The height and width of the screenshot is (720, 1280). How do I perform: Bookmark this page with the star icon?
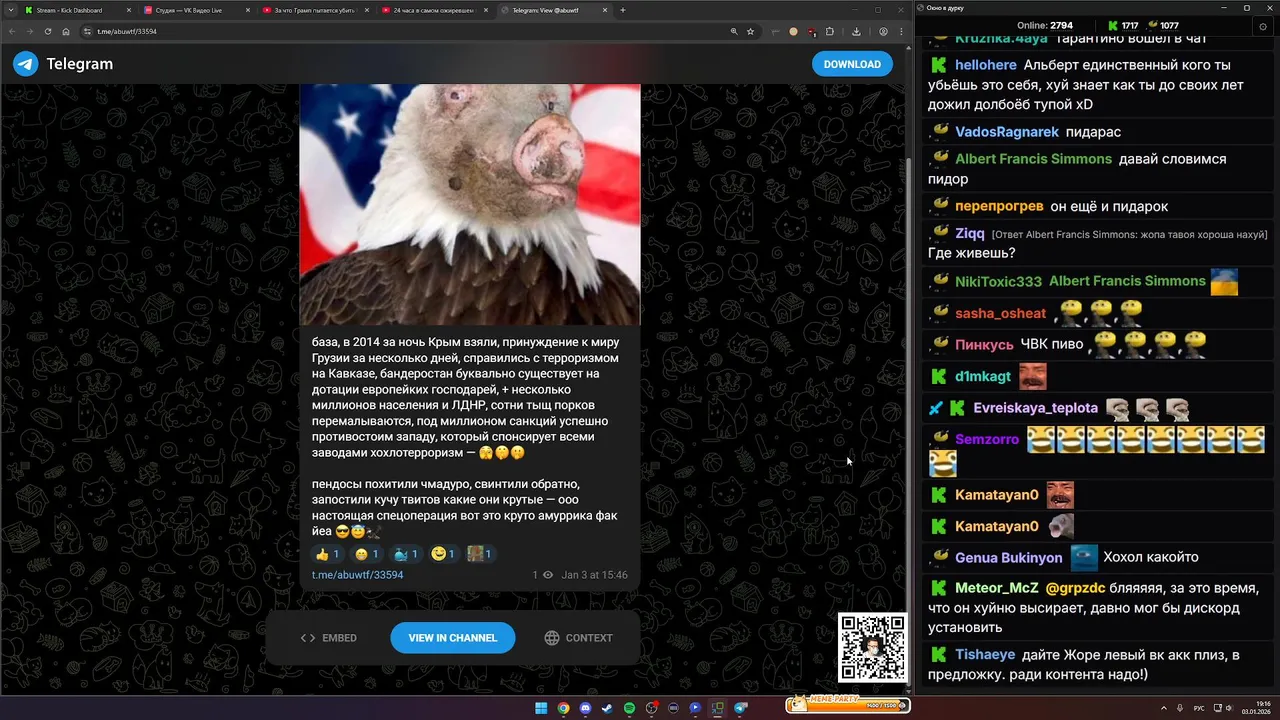click(750, 31)
